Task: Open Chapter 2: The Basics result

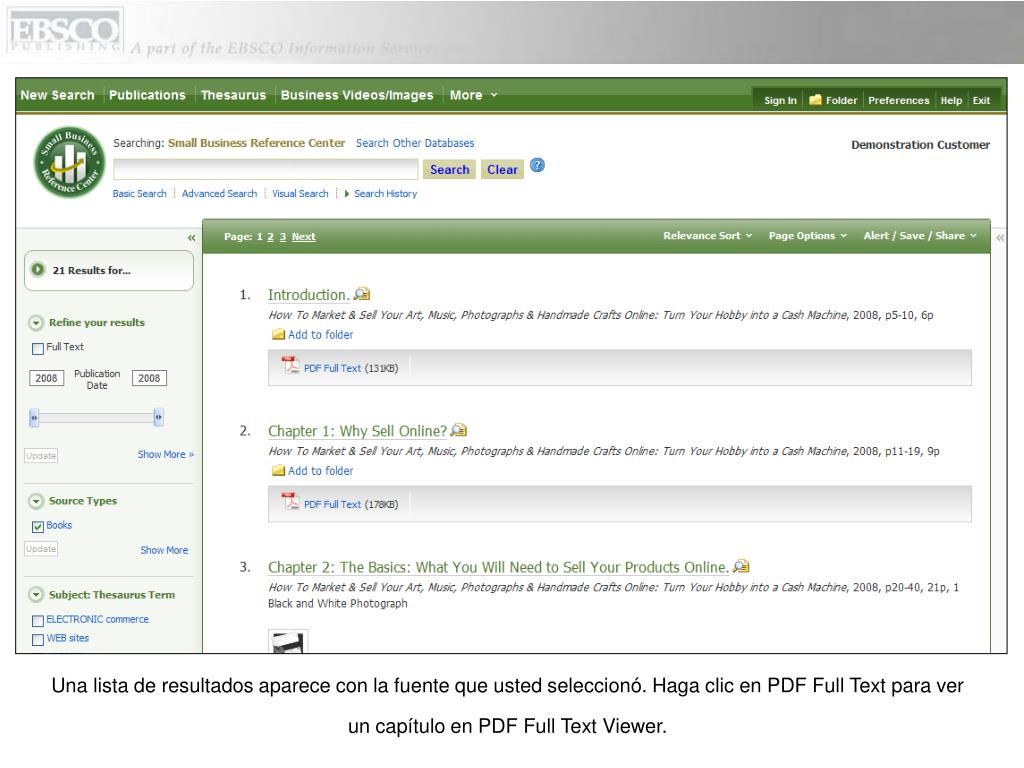Action: tap(498, 567)
